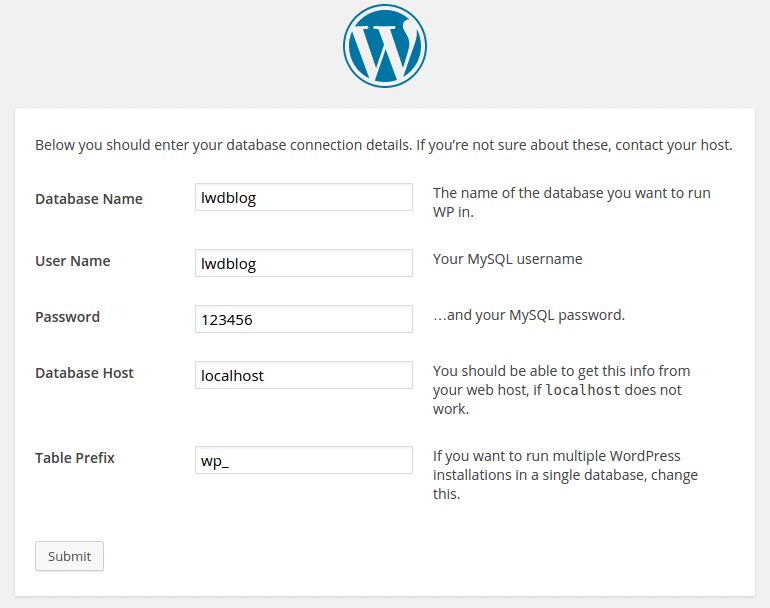This screenshot has height=608, width=770.
Task: Click the "Database Host" label
Action: pyautogui.click(x=85, y=373)
